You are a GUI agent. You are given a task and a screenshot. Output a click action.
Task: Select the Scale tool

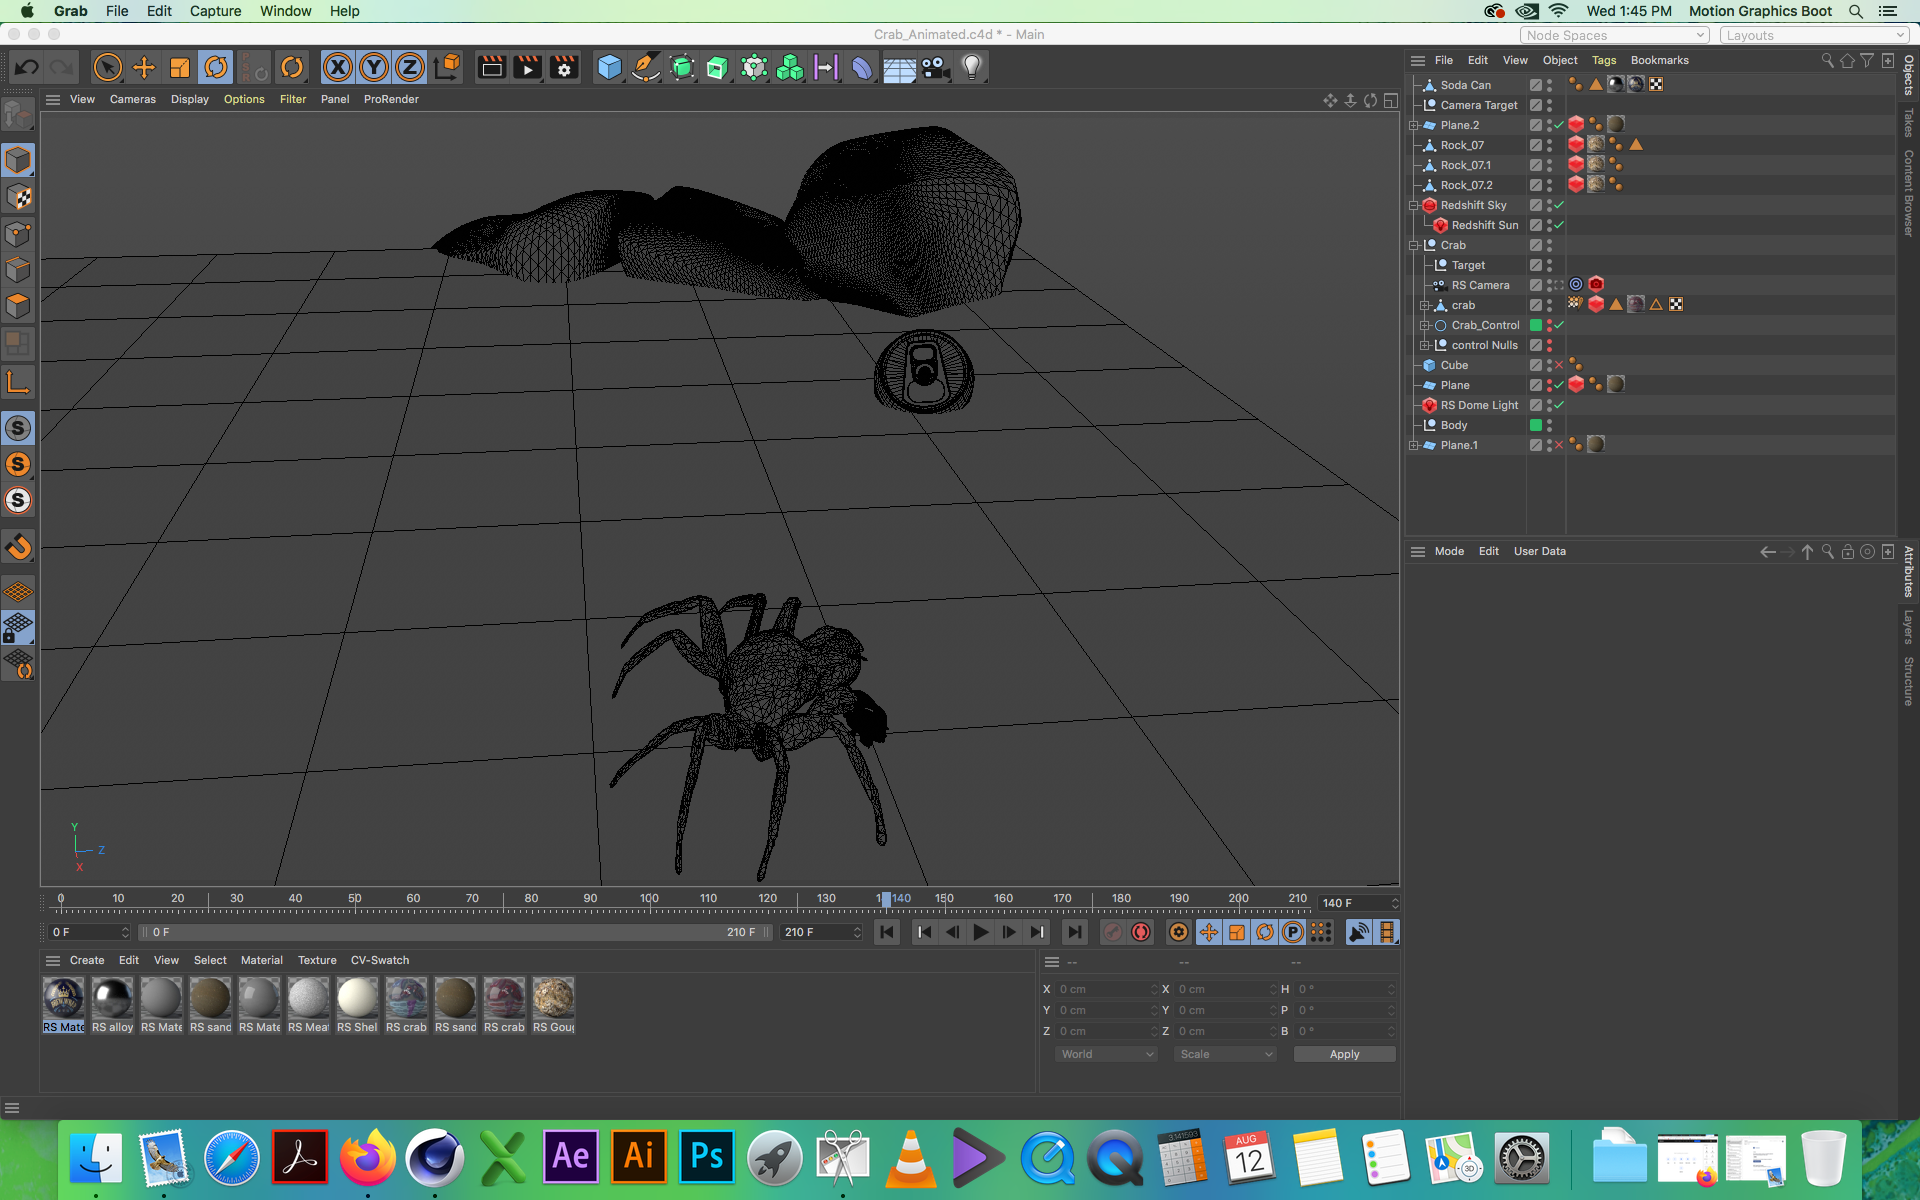pyautogui.click(x=180, y=68)
